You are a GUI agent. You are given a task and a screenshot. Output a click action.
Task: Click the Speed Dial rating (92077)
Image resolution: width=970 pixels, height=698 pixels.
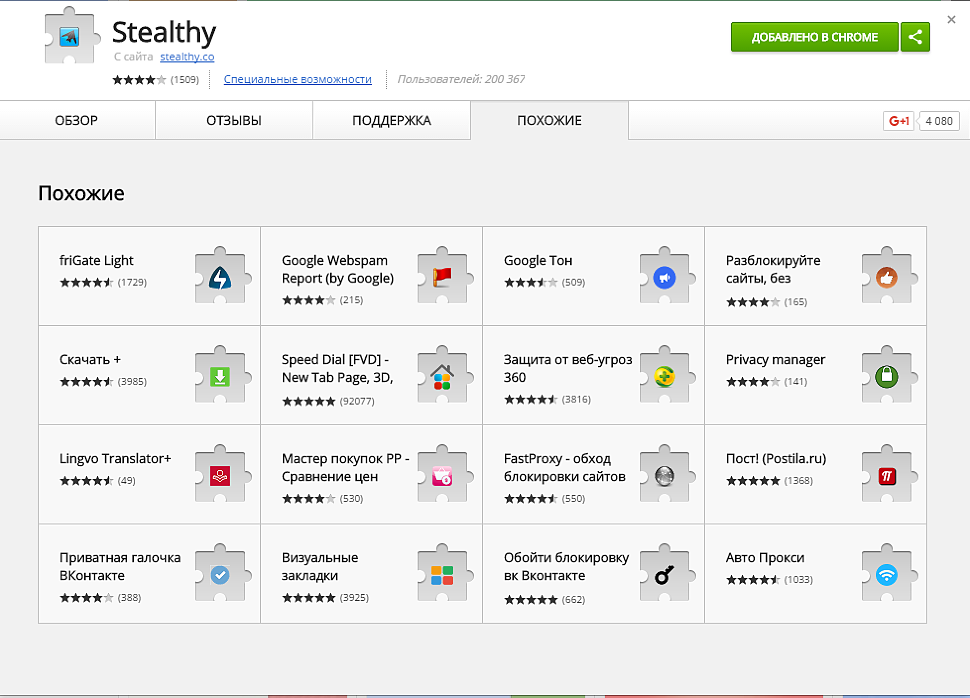pos(328,402)
